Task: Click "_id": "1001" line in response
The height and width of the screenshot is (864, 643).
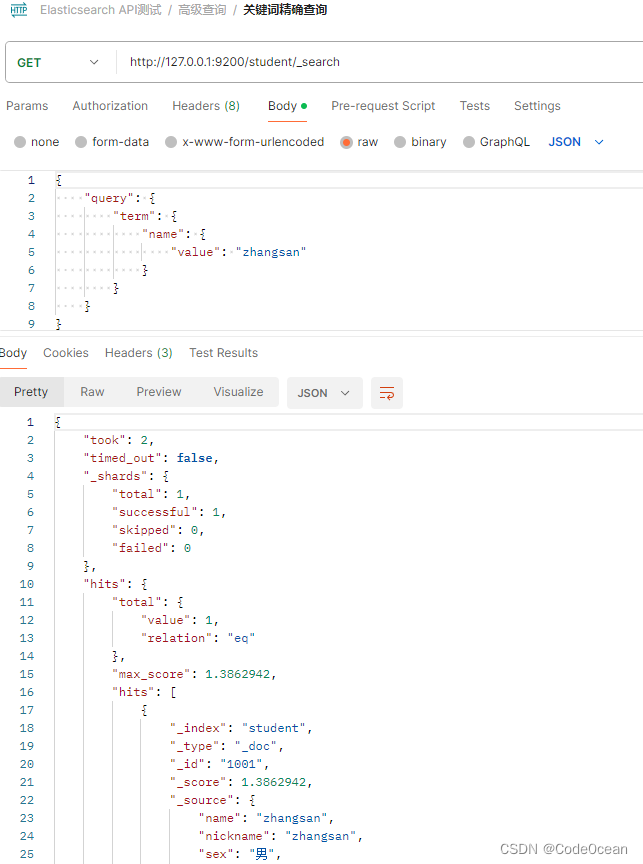Action: [x=220, y=764]
